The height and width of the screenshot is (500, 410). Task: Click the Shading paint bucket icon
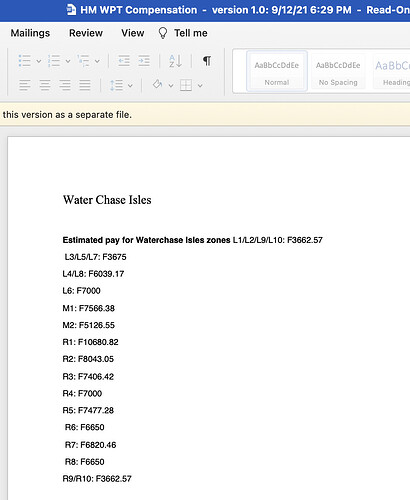click(157, 85)
